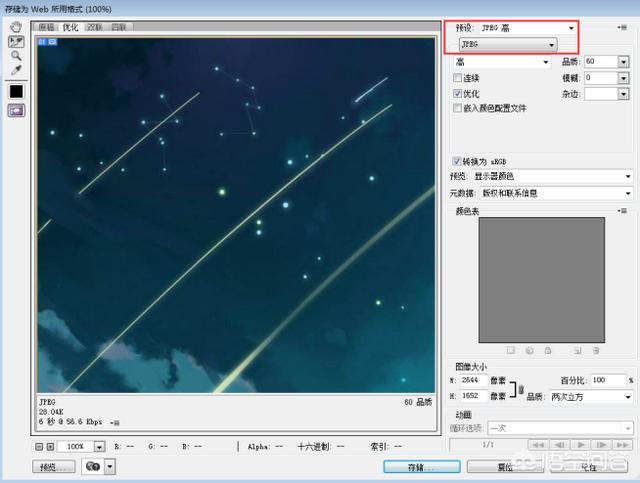
Task: Uncheck the 转换为 sRGB checkbox
Action: click(x=456, y=161)
